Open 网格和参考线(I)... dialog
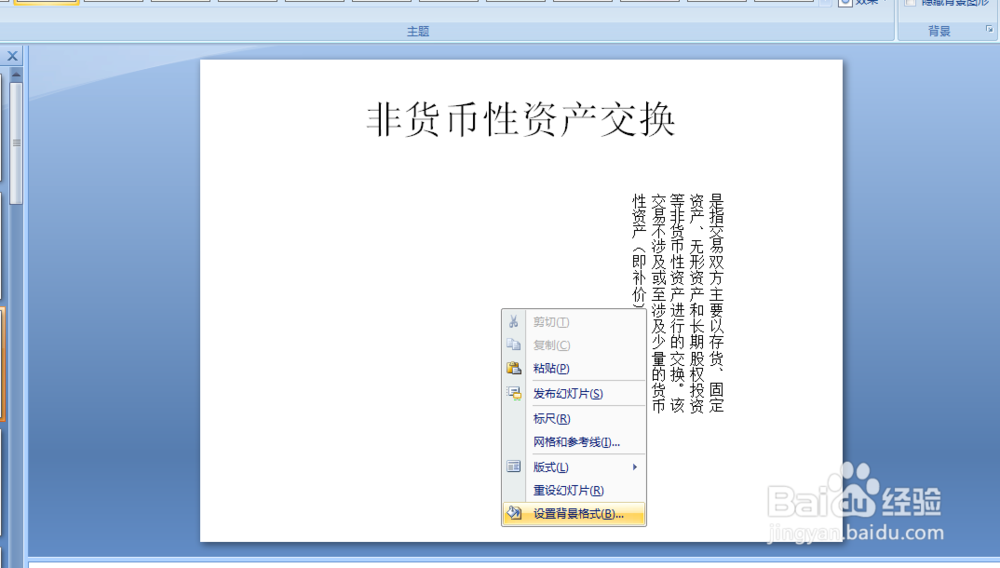 coord(573,442)
